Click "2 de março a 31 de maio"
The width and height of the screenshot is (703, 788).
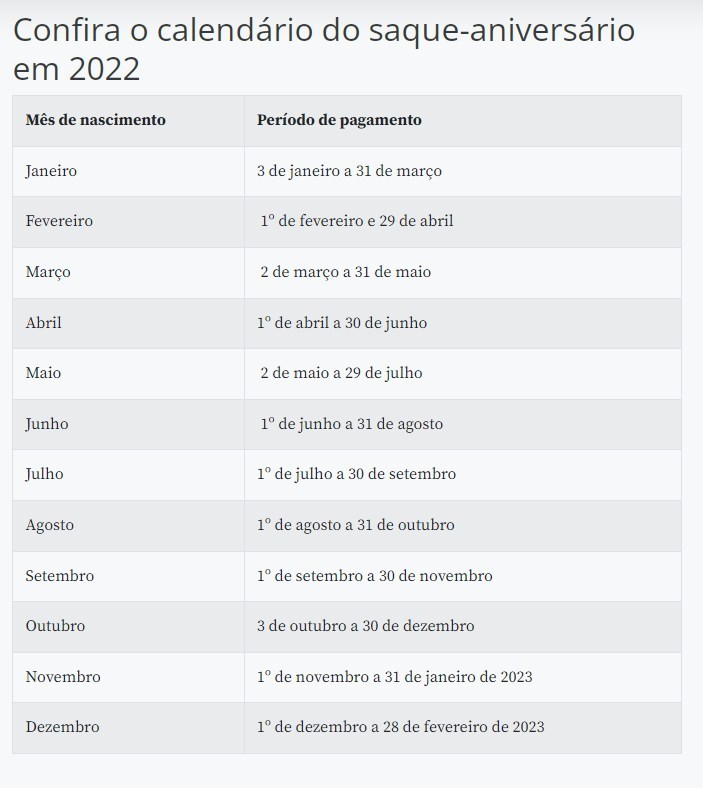pyautogui.click(x=345, y=272)
